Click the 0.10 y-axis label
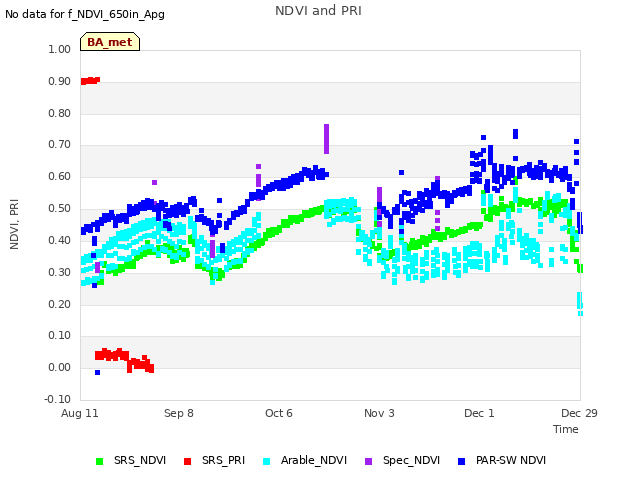 60,336
